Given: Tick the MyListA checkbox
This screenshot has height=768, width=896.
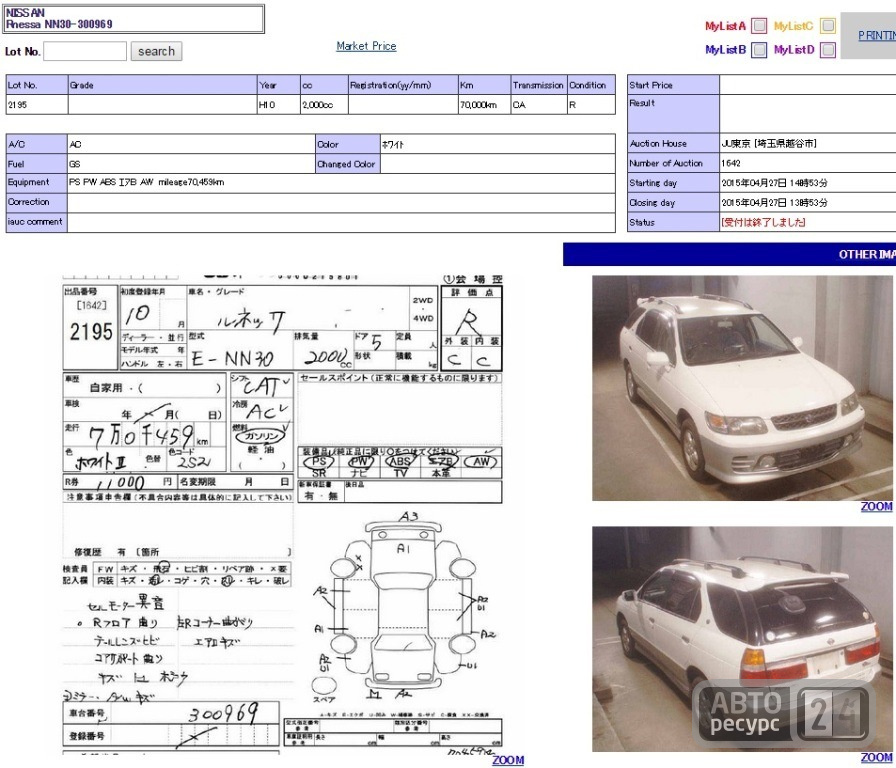Looking at the screenshot, I should coord(759,26).
